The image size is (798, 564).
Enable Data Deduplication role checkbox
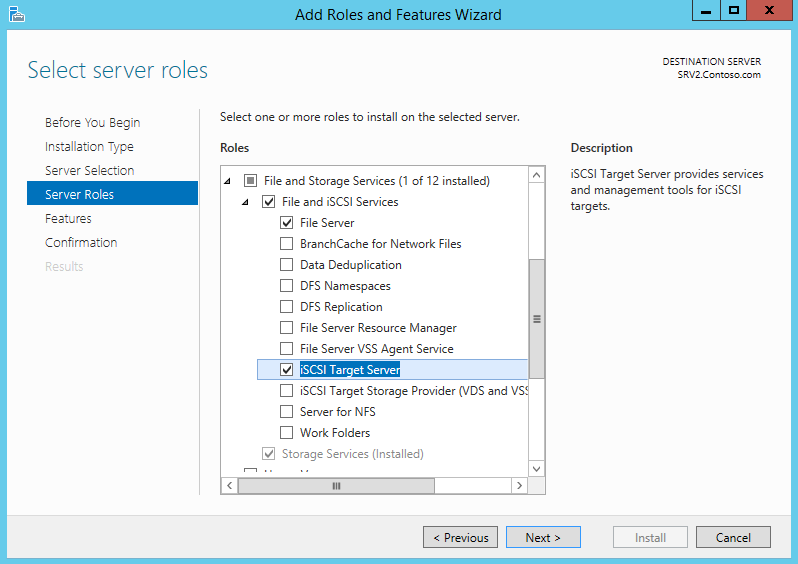[287, 265]
